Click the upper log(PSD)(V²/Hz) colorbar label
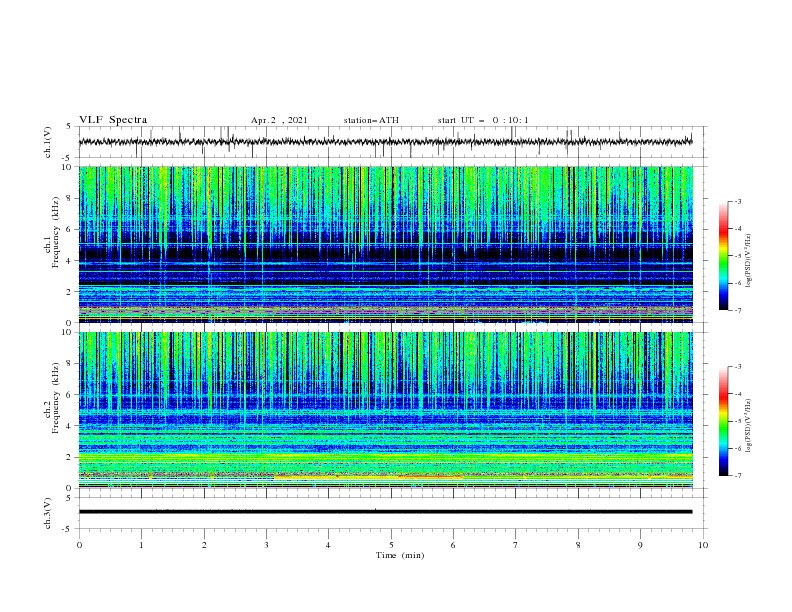 749,261
